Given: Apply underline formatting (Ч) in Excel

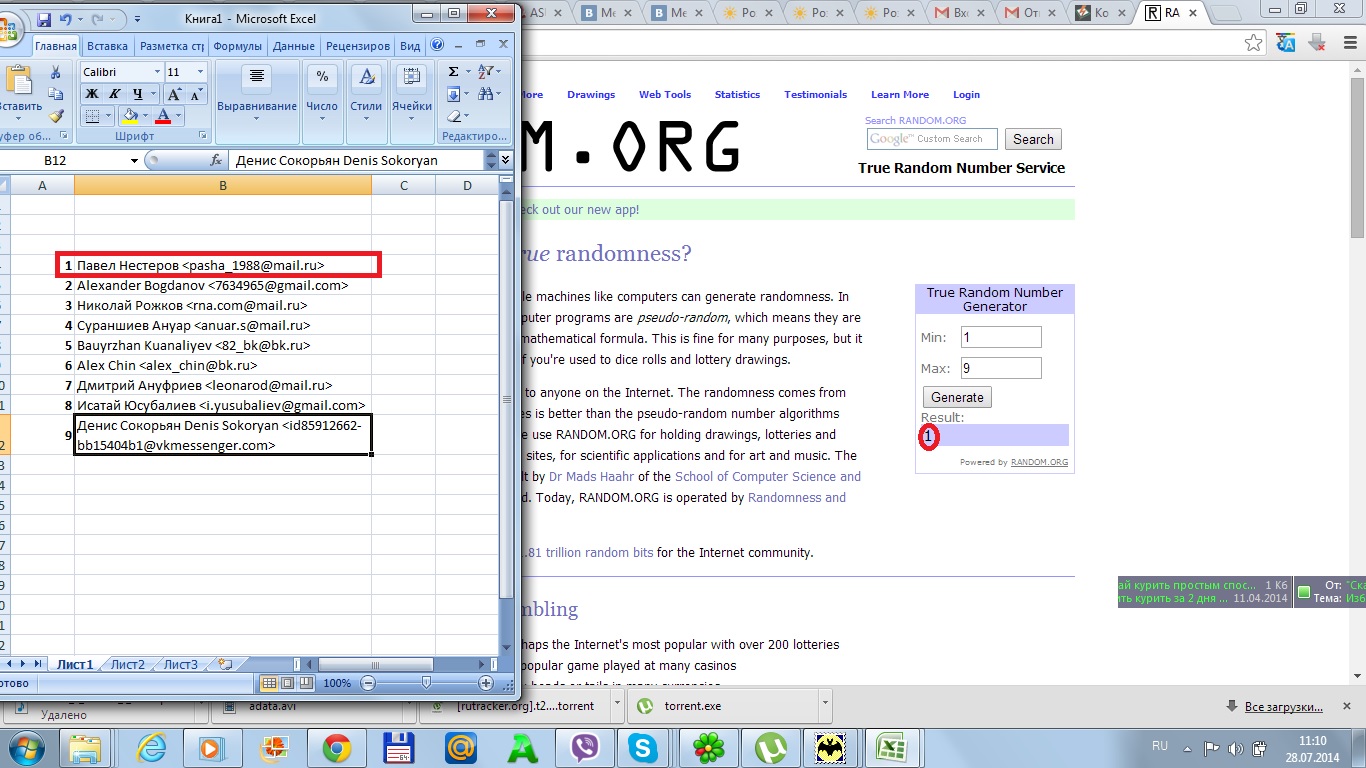Looking at the screenshot, I should 138,94.
